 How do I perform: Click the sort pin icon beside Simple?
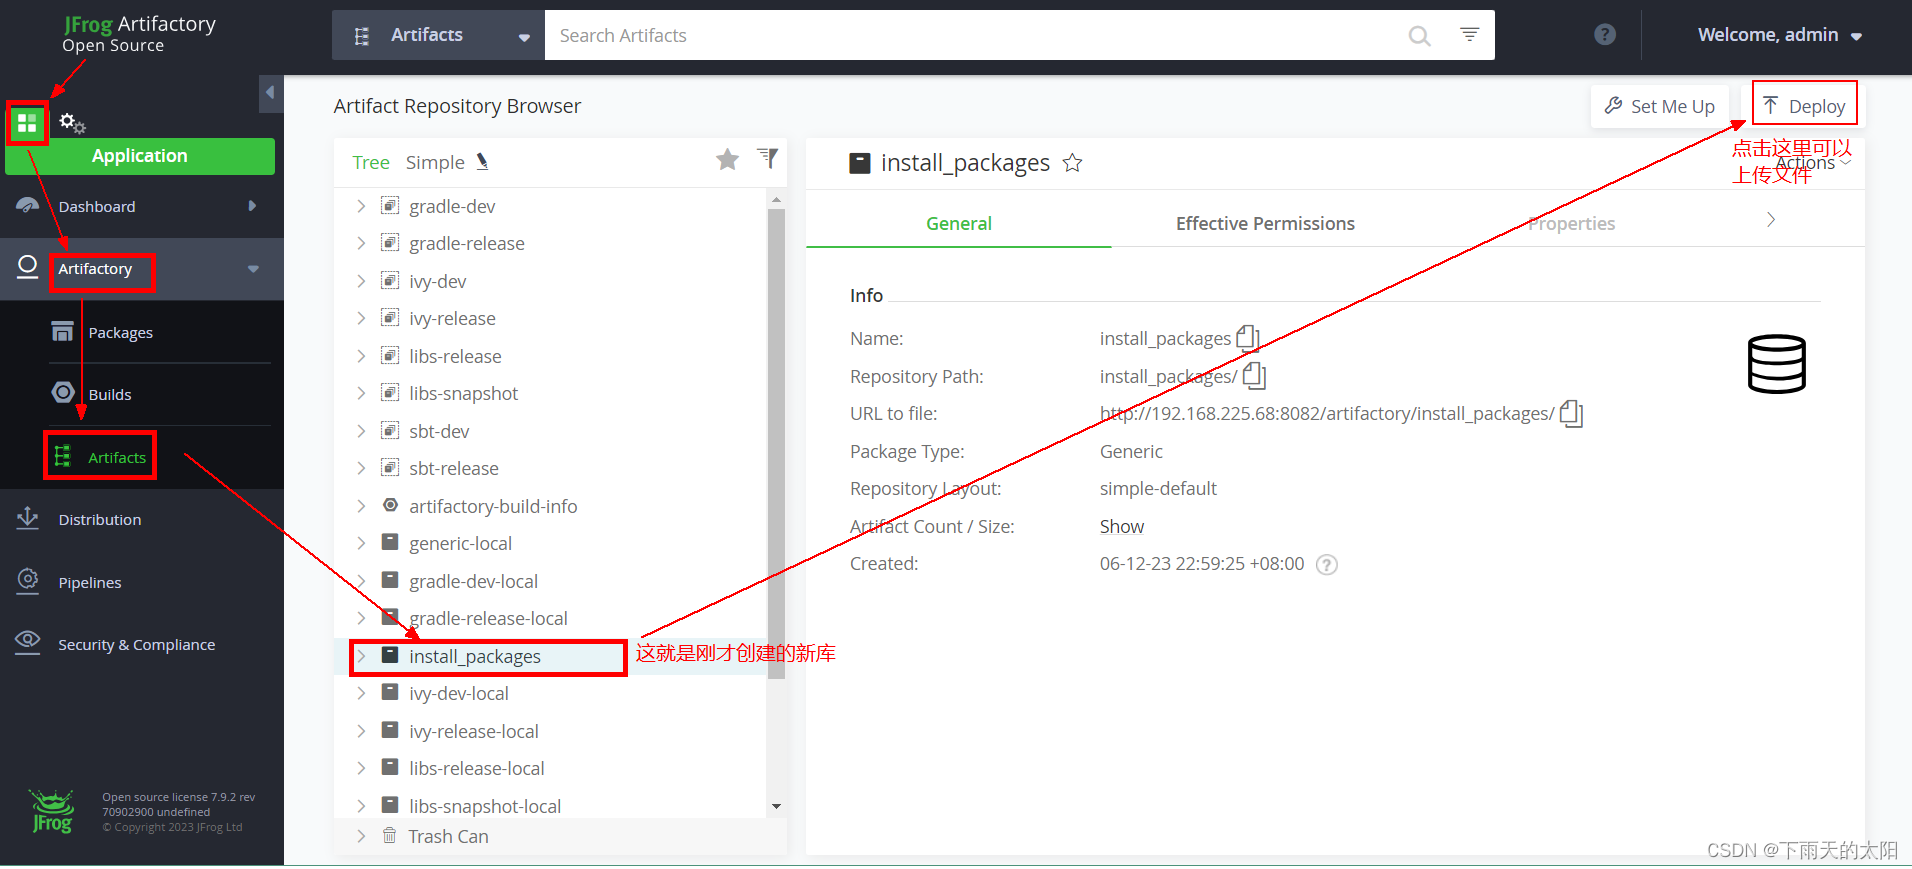(x=483, y=161)
